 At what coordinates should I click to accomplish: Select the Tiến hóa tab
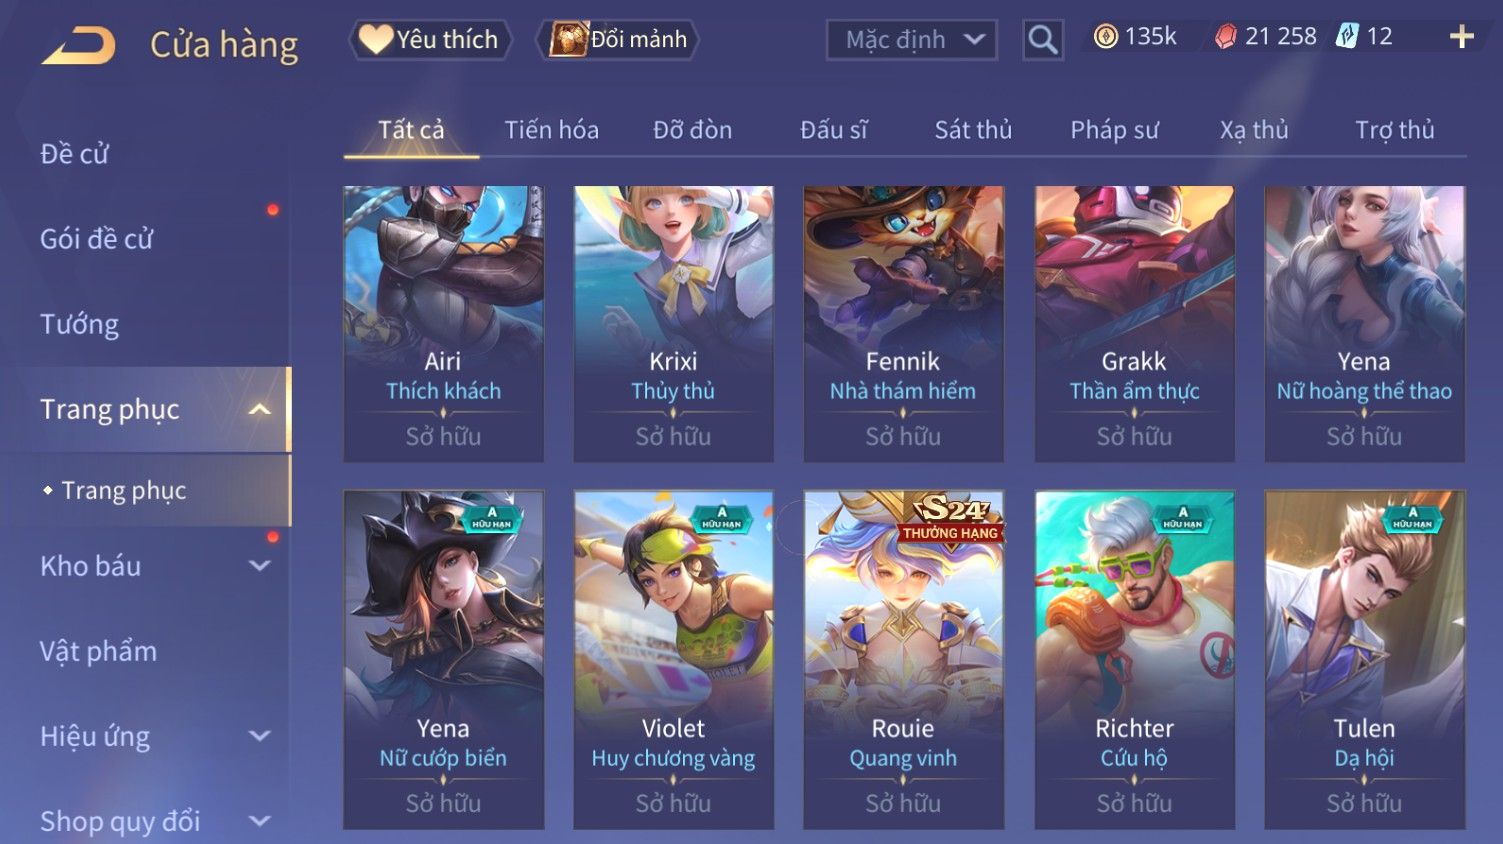551,130
